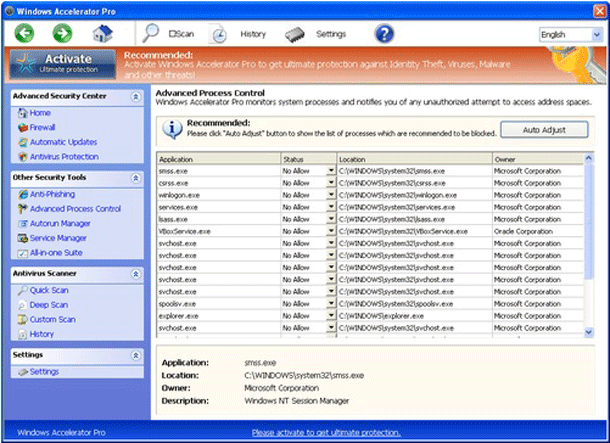Image resolution: width=610 pixels, height=443 pixels.
Task: Click the blue help question mark icon
Action: pos(384,34)
